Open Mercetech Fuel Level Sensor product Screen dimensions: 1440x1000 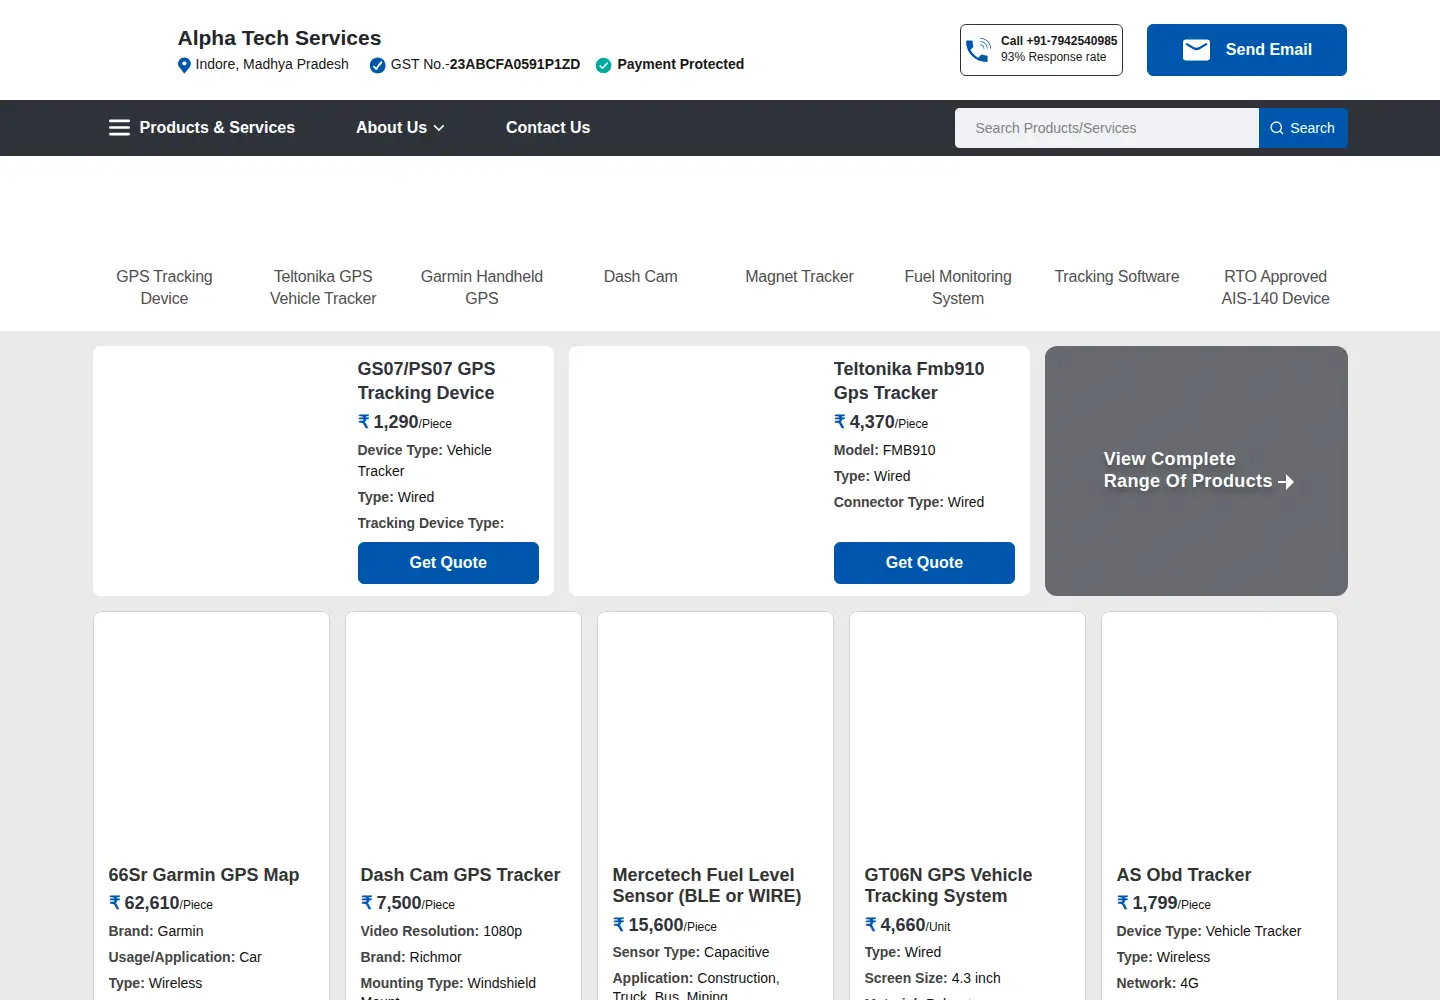[707, 886]
